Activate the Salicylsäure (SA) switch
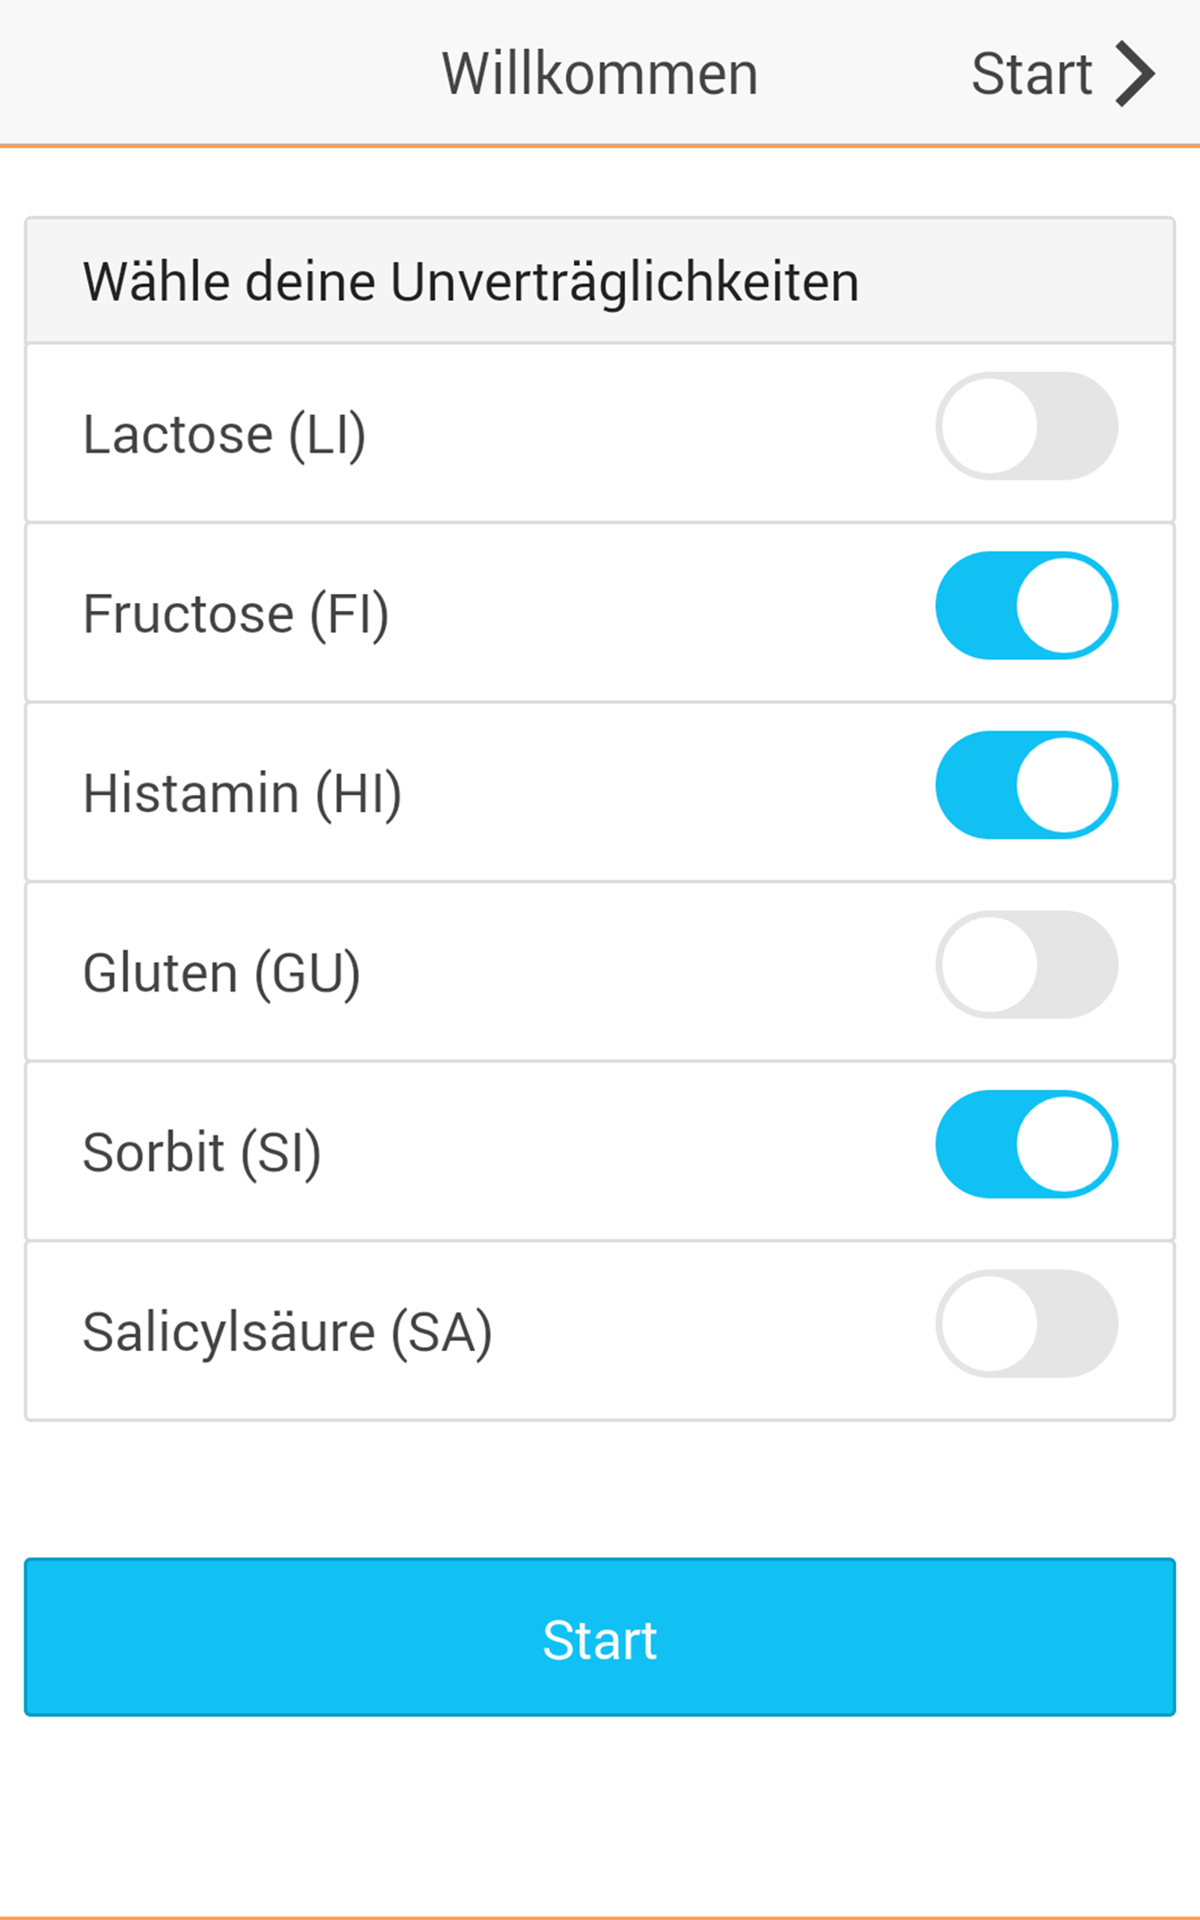The height and width of the screenshot is (1920, 1200). 1026,1323
